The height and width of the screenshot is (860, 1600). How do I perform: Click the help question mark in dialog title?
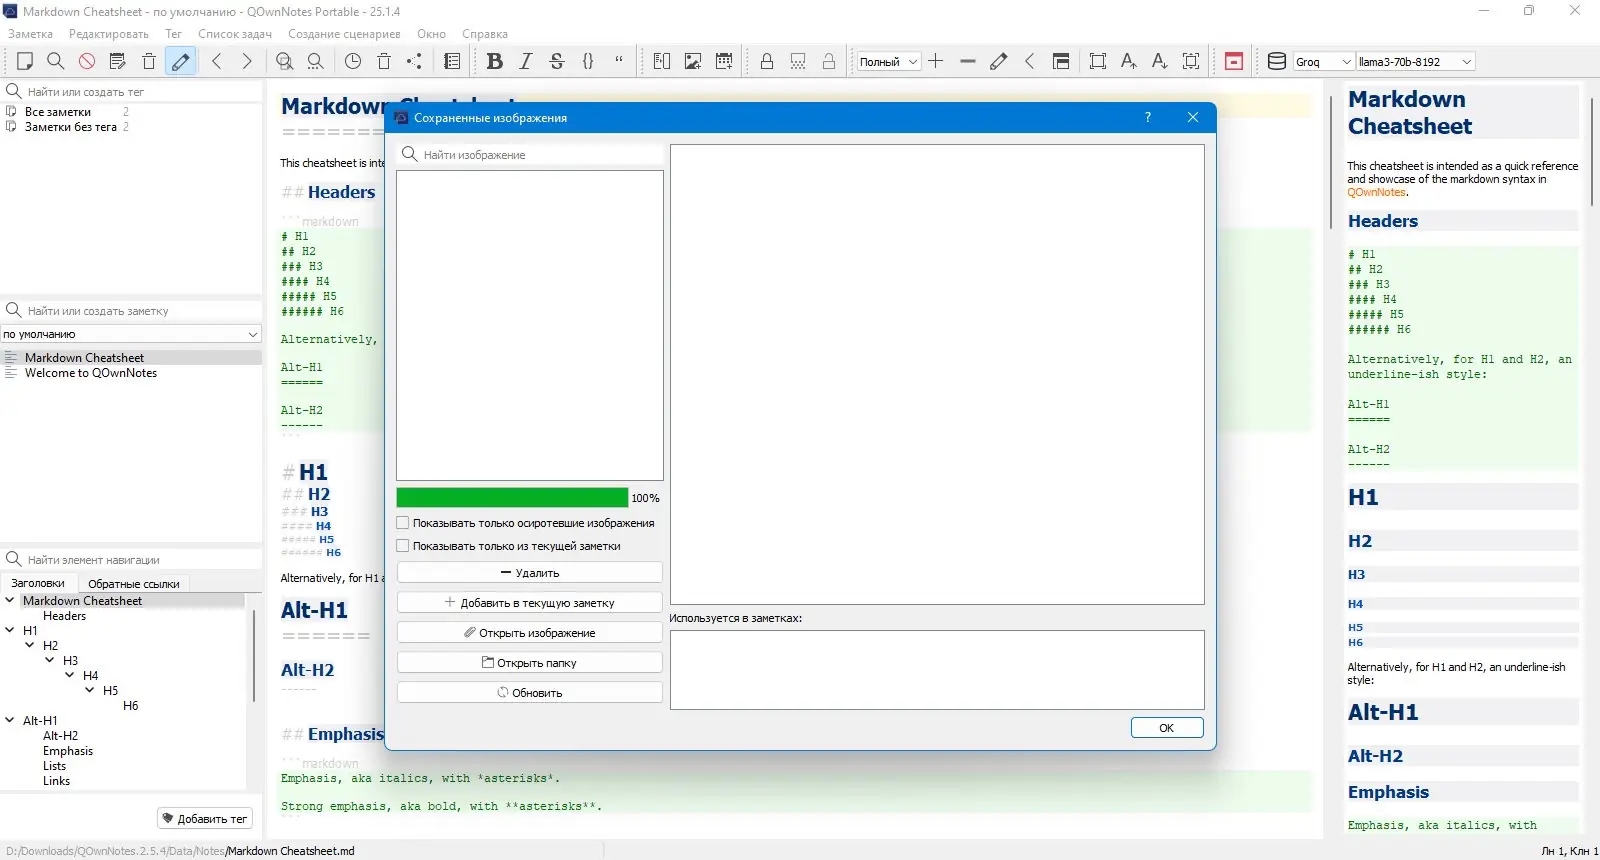1148,117
